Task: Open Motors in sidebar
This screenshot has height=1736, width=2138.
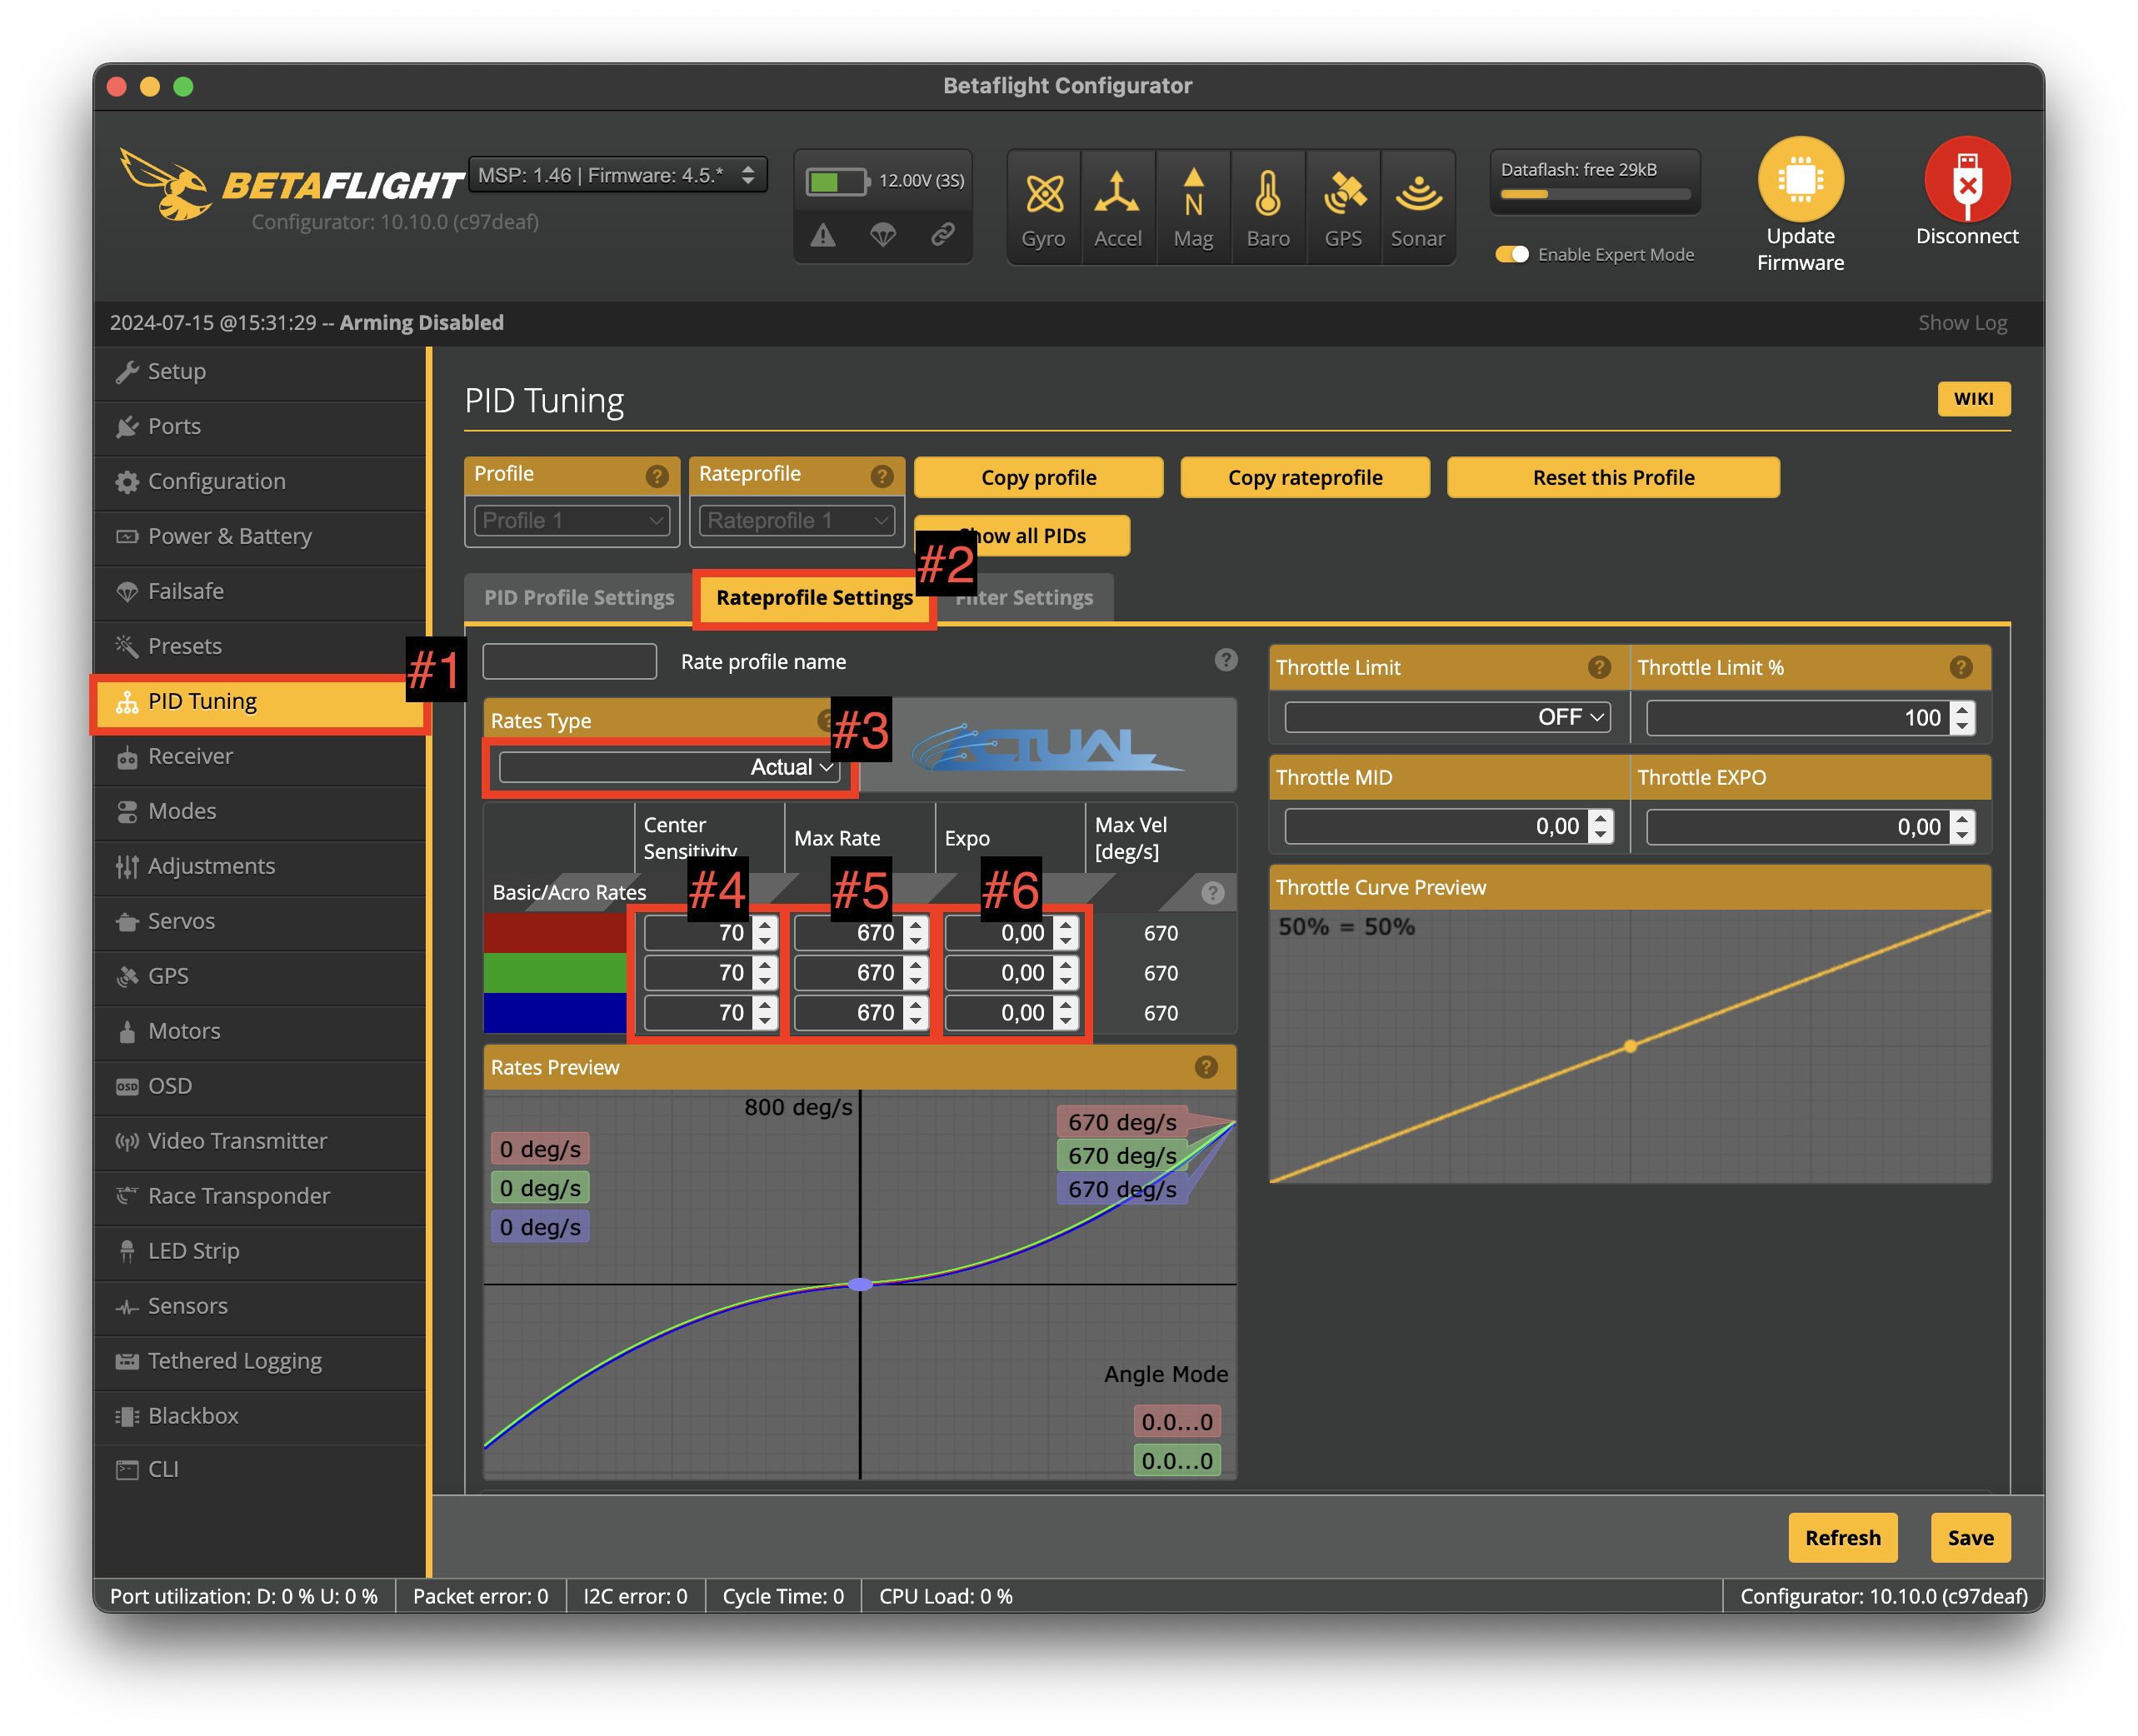Action: (x=260, y=1031)
